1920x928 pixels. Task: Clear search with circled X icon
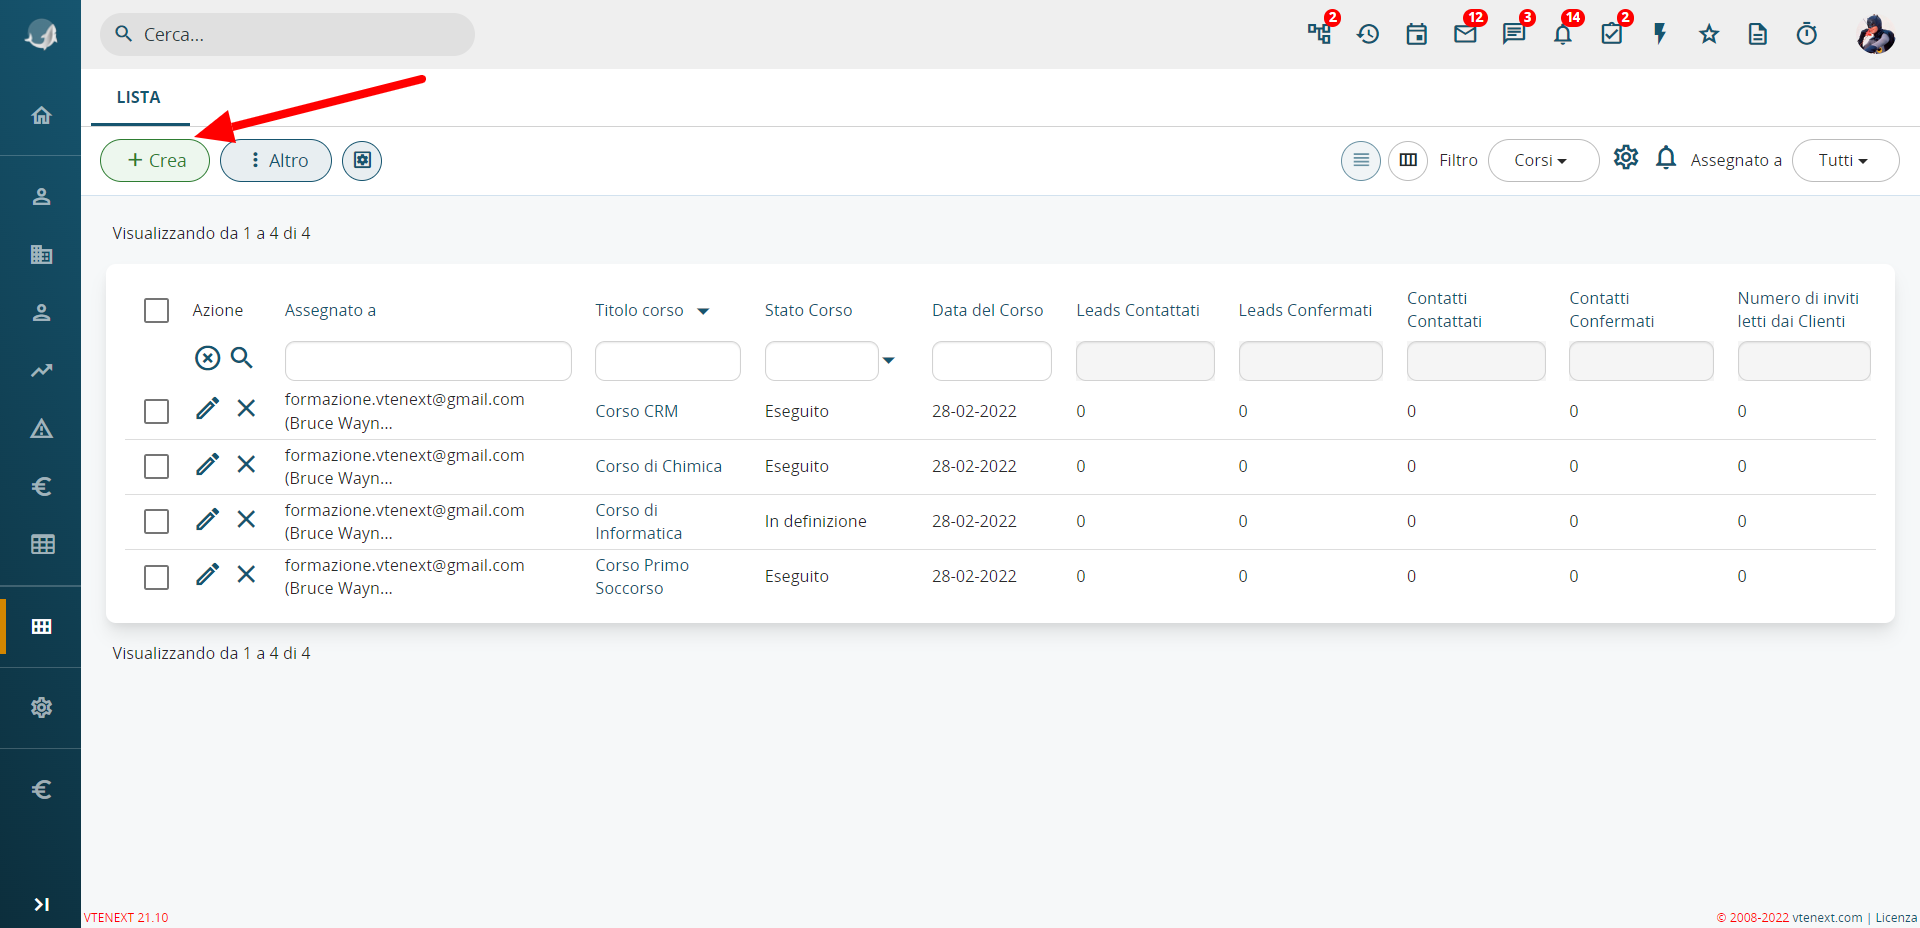(207, 358)
